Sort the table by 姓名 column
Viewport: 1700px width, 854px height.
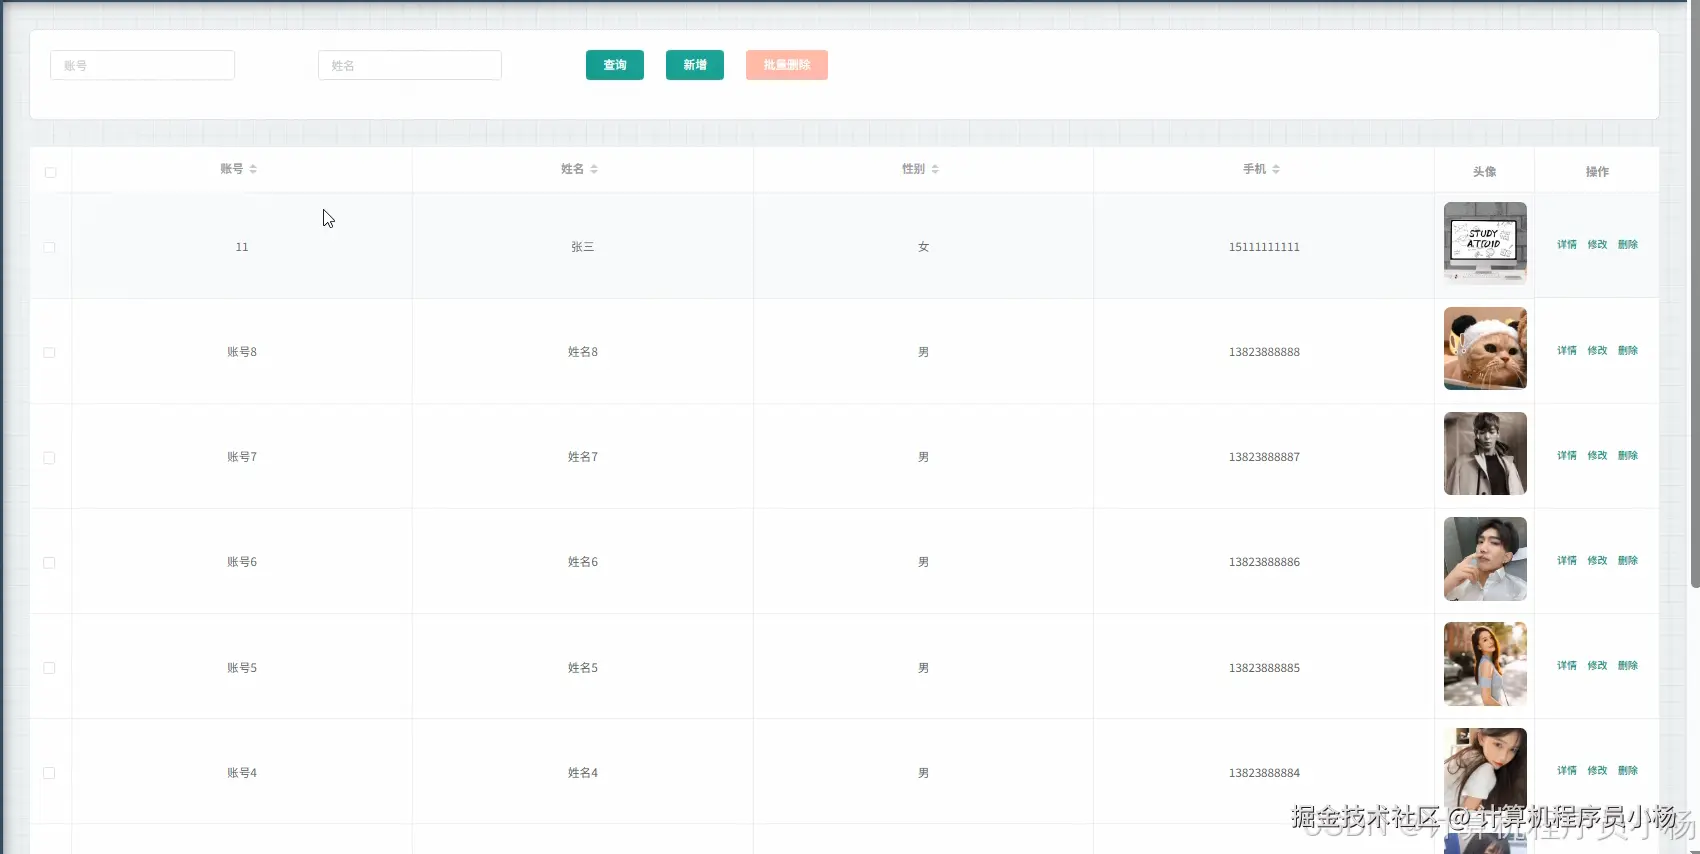click(594, 169)
